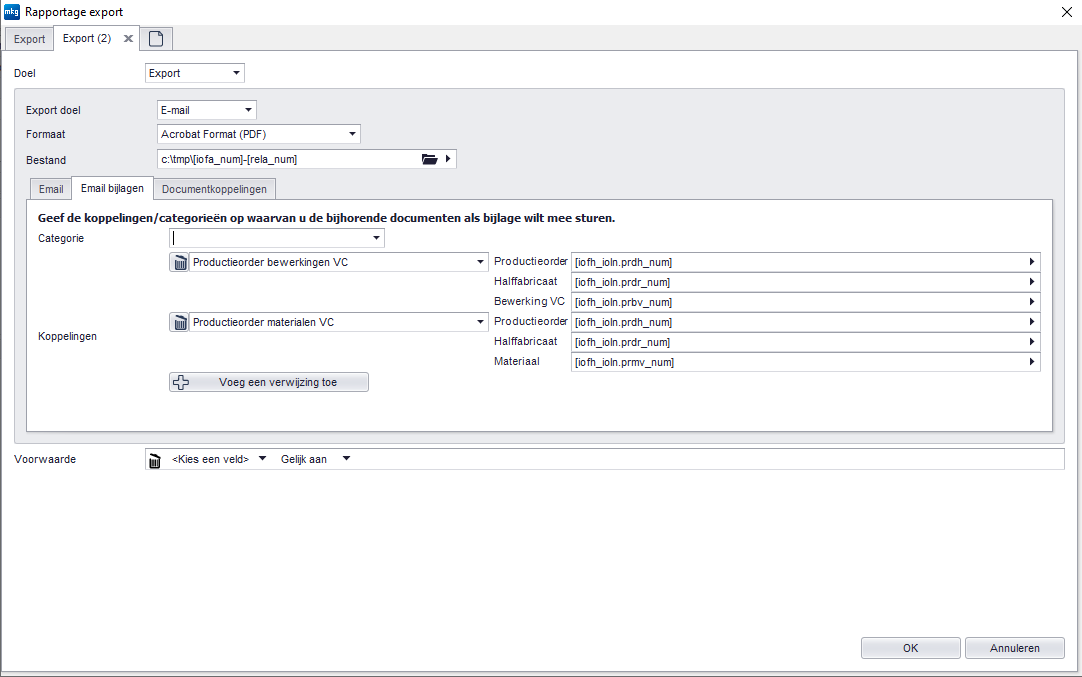The image size is (1082, 677).
Task: Click the bold instruction text about bijlage
Action: click(x=326, y=218)
